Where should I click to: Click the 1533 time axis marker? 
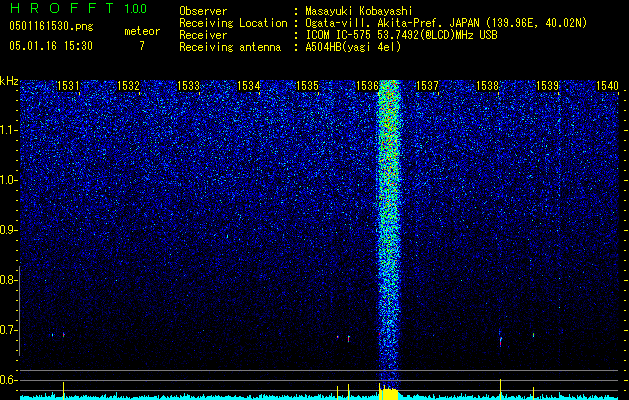188,85
